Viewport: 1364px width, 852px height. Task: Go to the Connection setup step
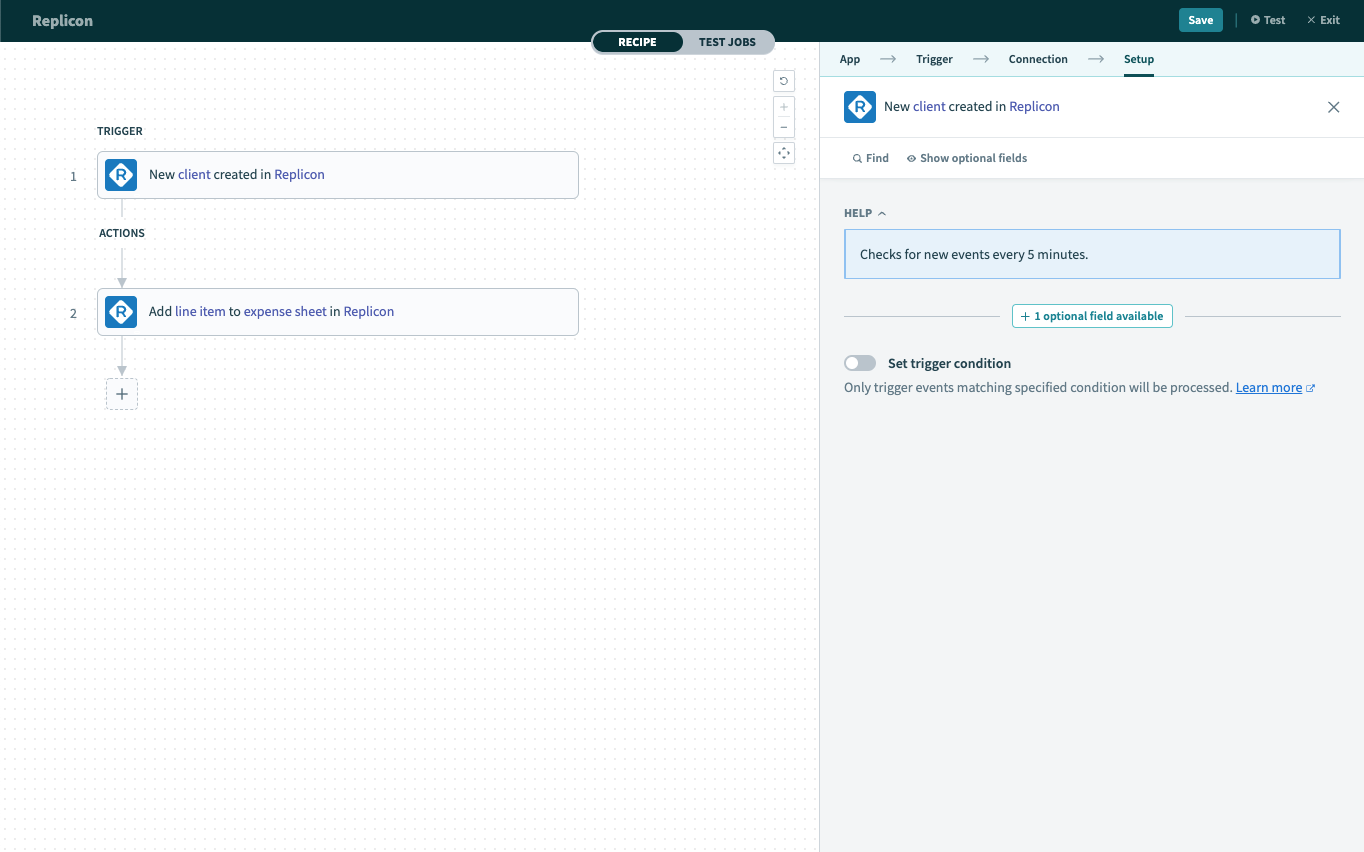tap(1037, 59)
